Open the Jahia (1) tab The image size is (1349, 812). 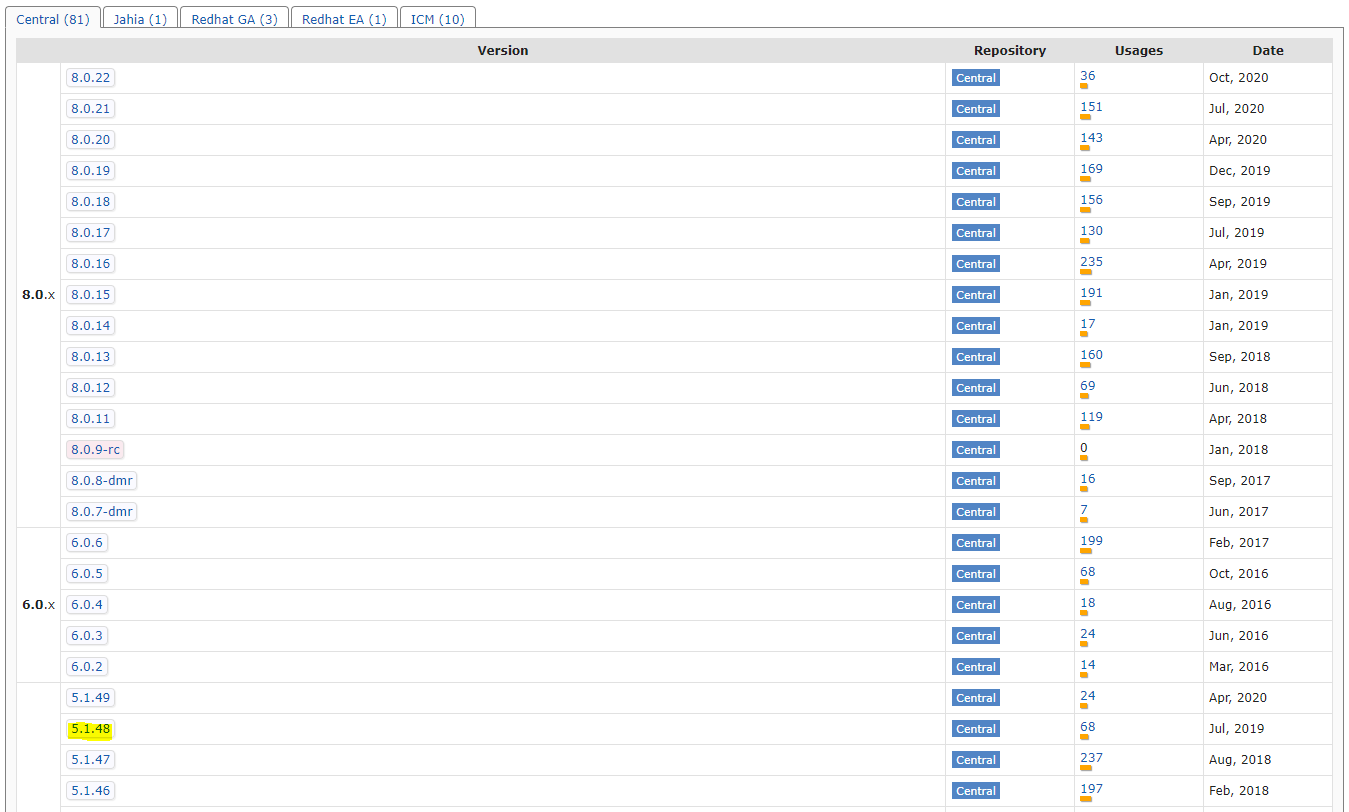[140, 18]
